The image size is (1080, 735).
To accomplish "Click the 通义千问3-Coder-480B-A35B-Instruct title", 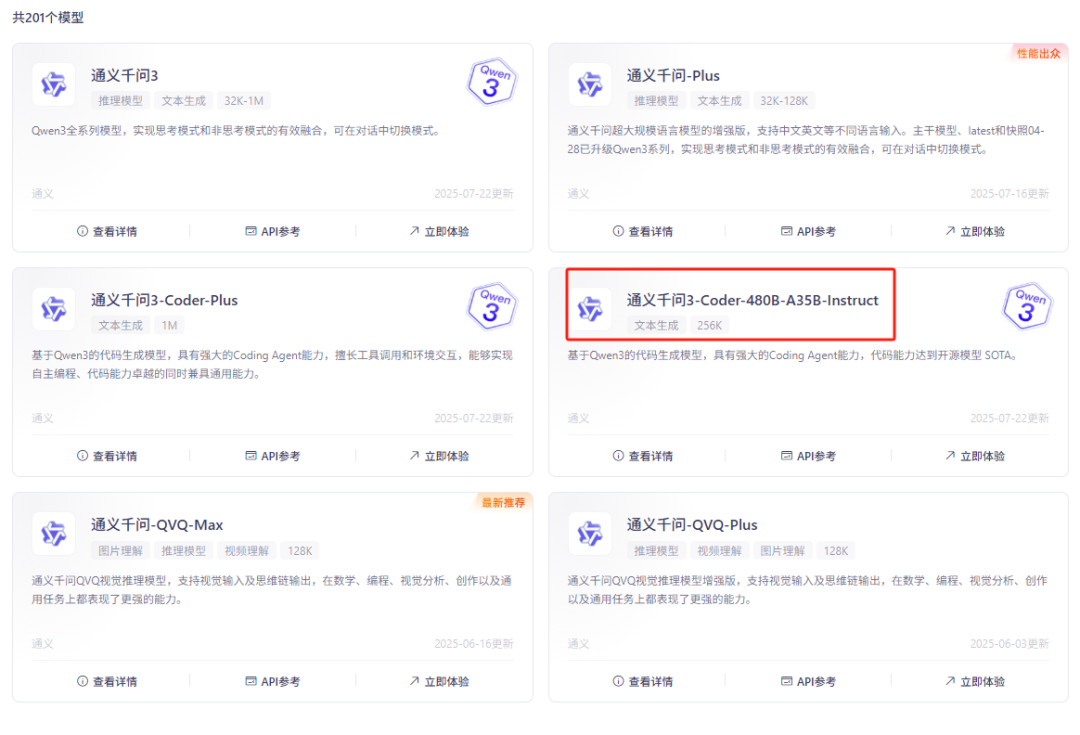I will (x=752, y=300).
